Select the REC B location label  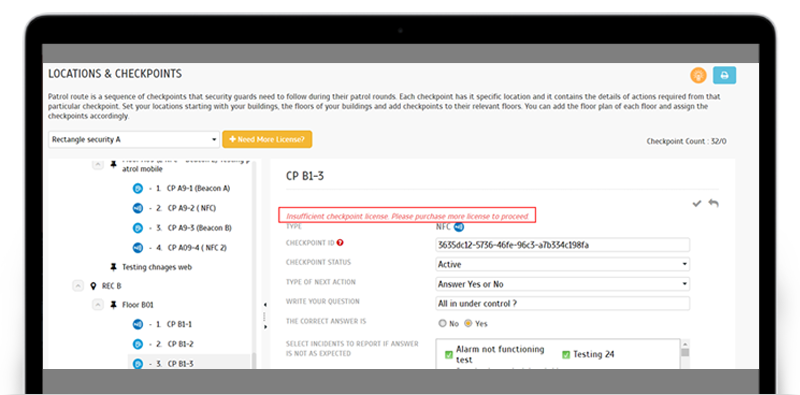(x=112, y=286)
